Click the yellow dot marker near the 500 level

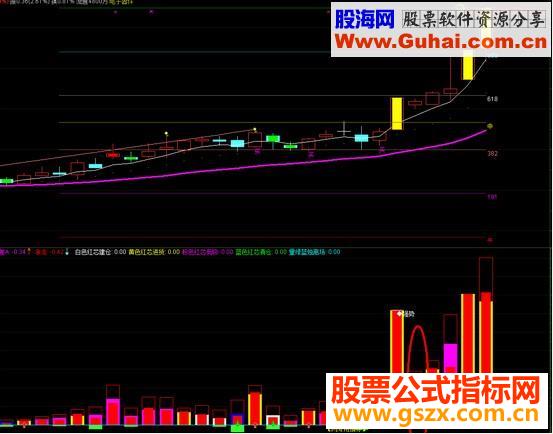(490, 126)
